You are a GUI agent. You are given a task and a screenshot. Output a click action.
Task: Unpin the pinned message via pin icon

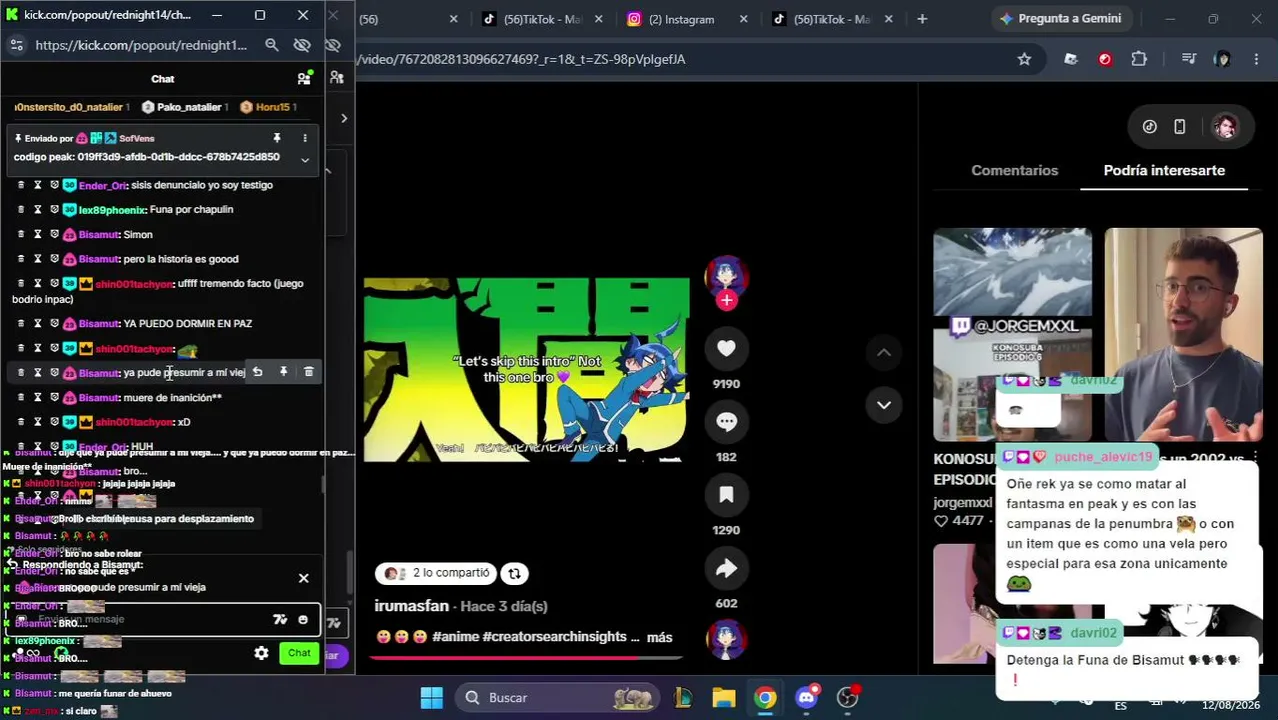[x=277, y=138]
